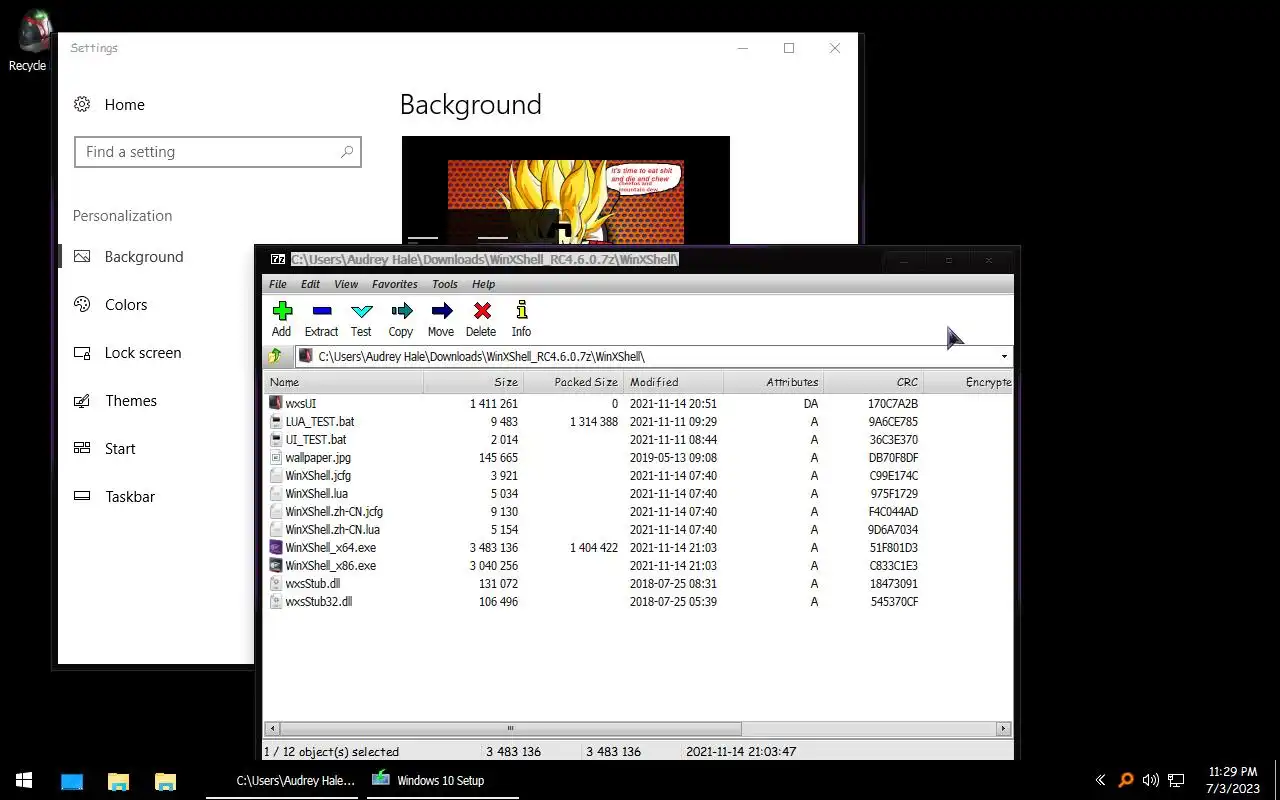The width and height of the screenshot is (1280, 800).
Task: Click the scroll left arrow in file list
Action: coord(272,729)
